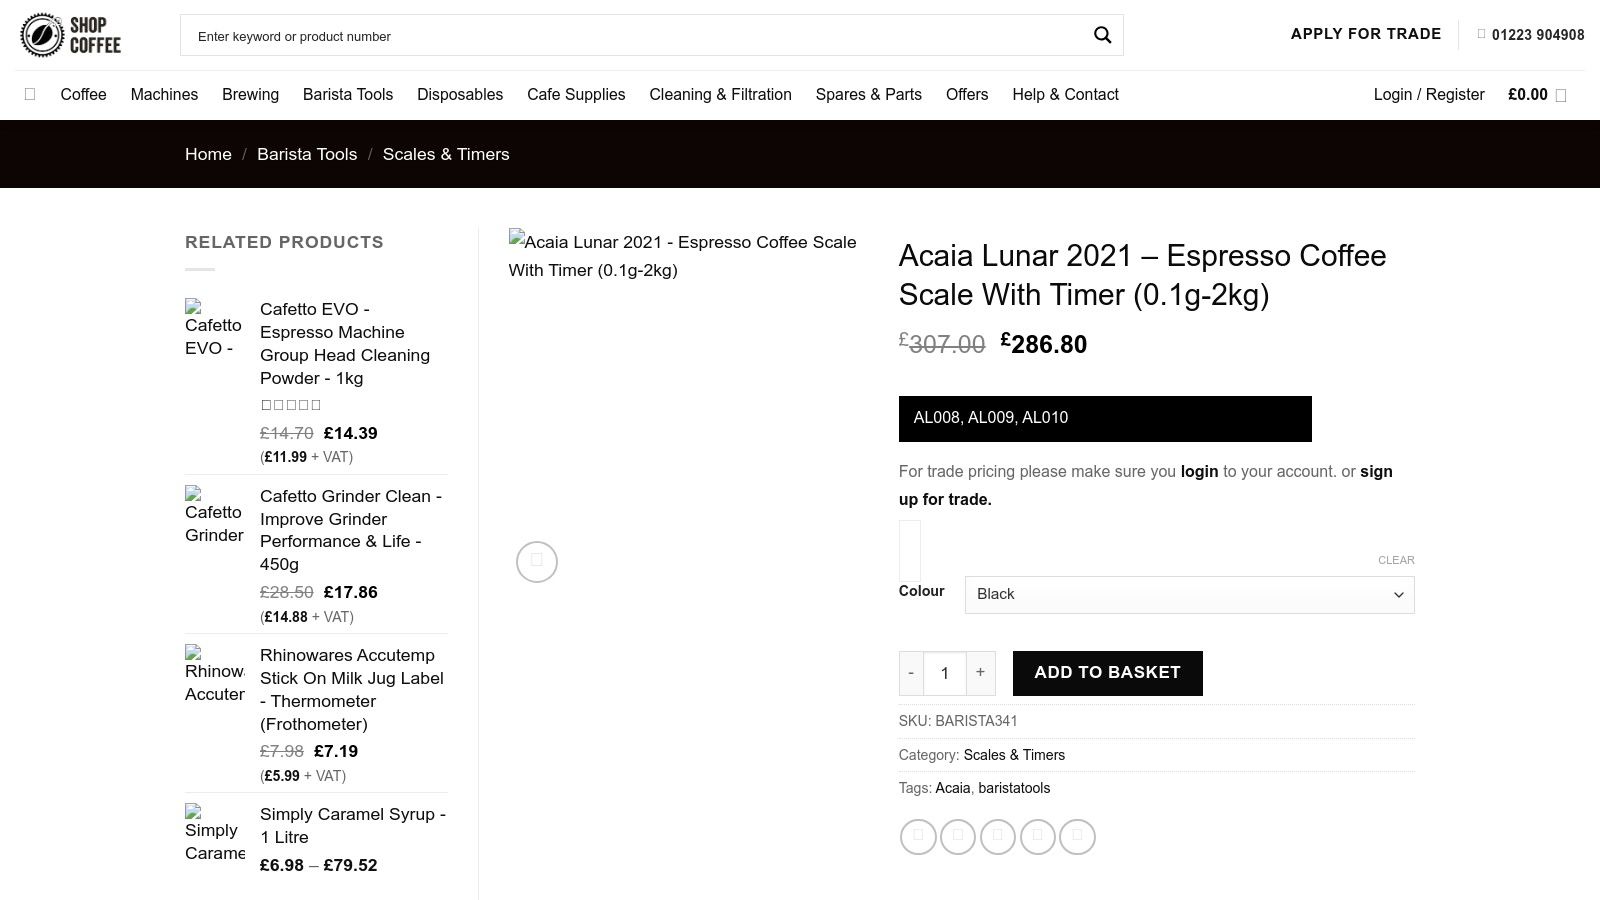Click the Home breadcrumb
The width and height of the screenshot is (1600, 900).
[208, 154]
